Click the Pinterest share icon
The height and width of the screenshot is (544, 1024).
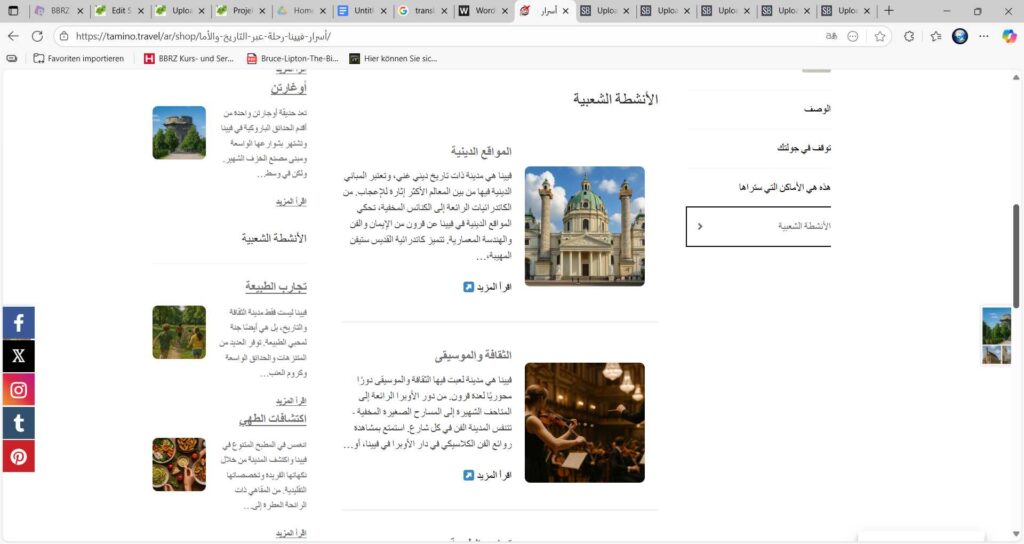click(18, 456)
